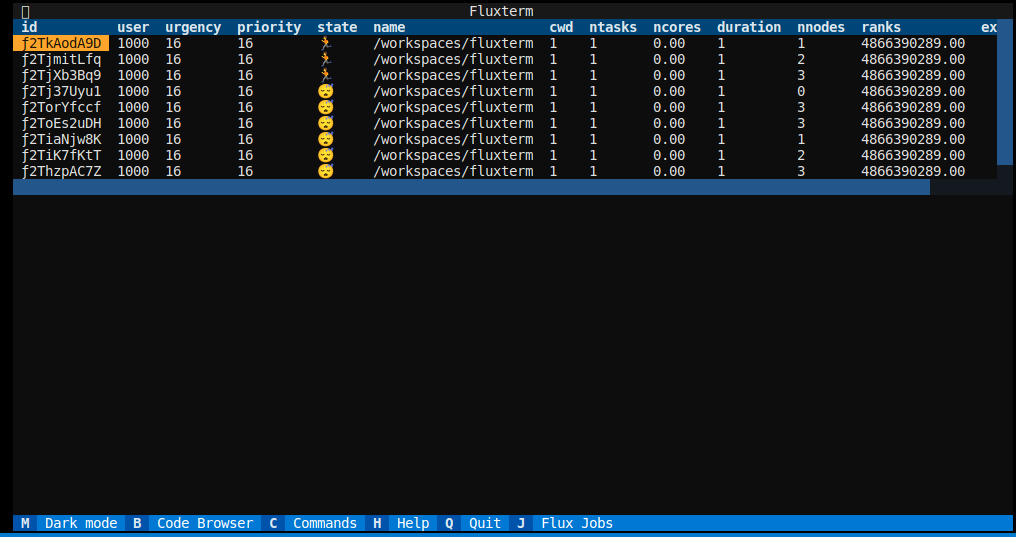Select job id f2Tj37Uyu1
Viewport: 1016px width, 537px height.
tap(61, 91)
